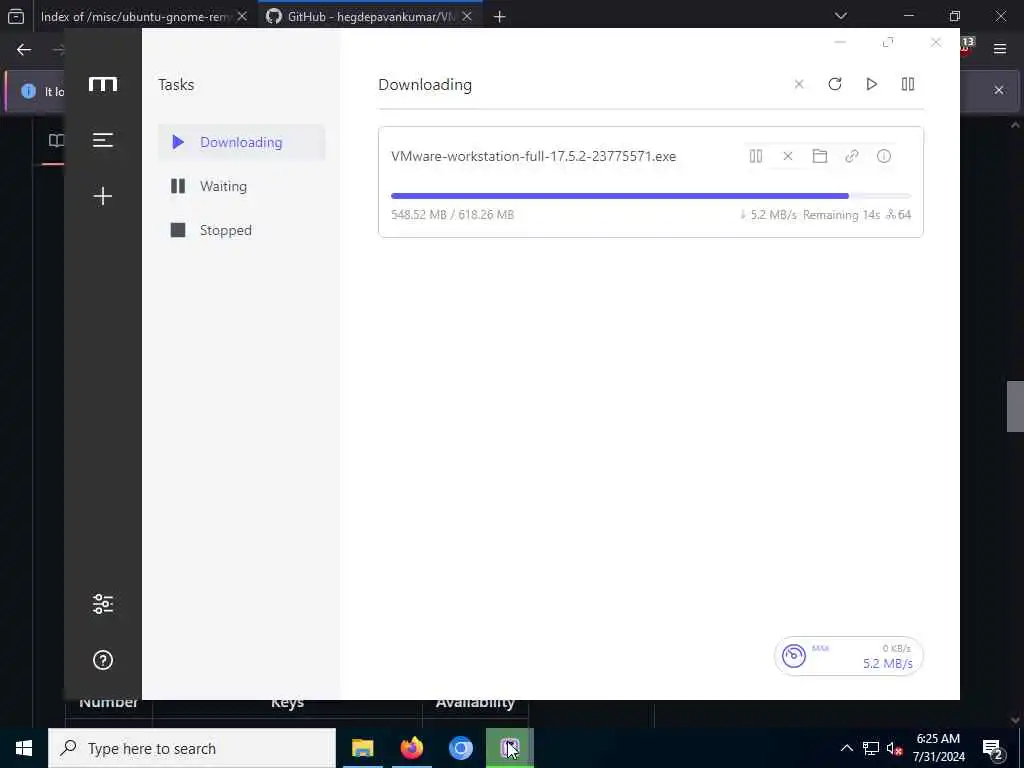Click the browser page scrollbar thumb
1024x768 pixels.
pyautogui.click(x=1015, y=406)
